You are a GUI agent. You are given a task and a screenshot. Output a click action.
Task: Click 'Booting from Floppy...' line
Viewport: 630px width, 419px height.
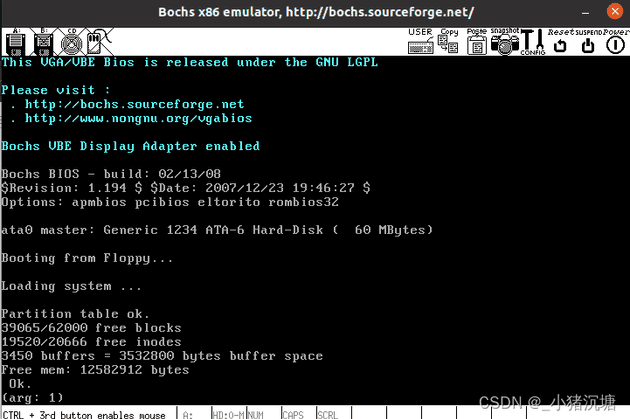click(x=87, y=258)
